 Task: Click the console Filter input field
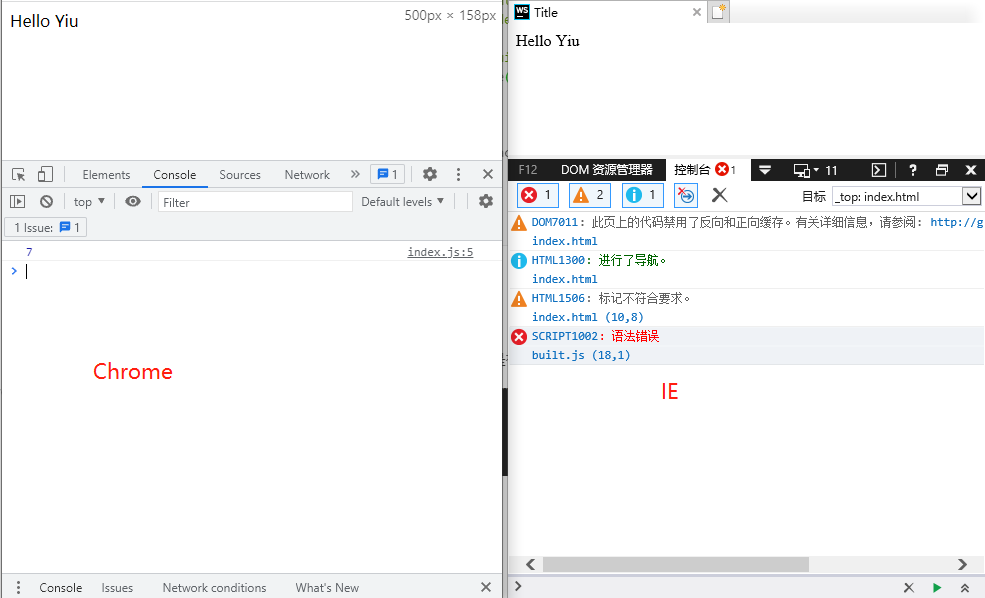(255, 202)
